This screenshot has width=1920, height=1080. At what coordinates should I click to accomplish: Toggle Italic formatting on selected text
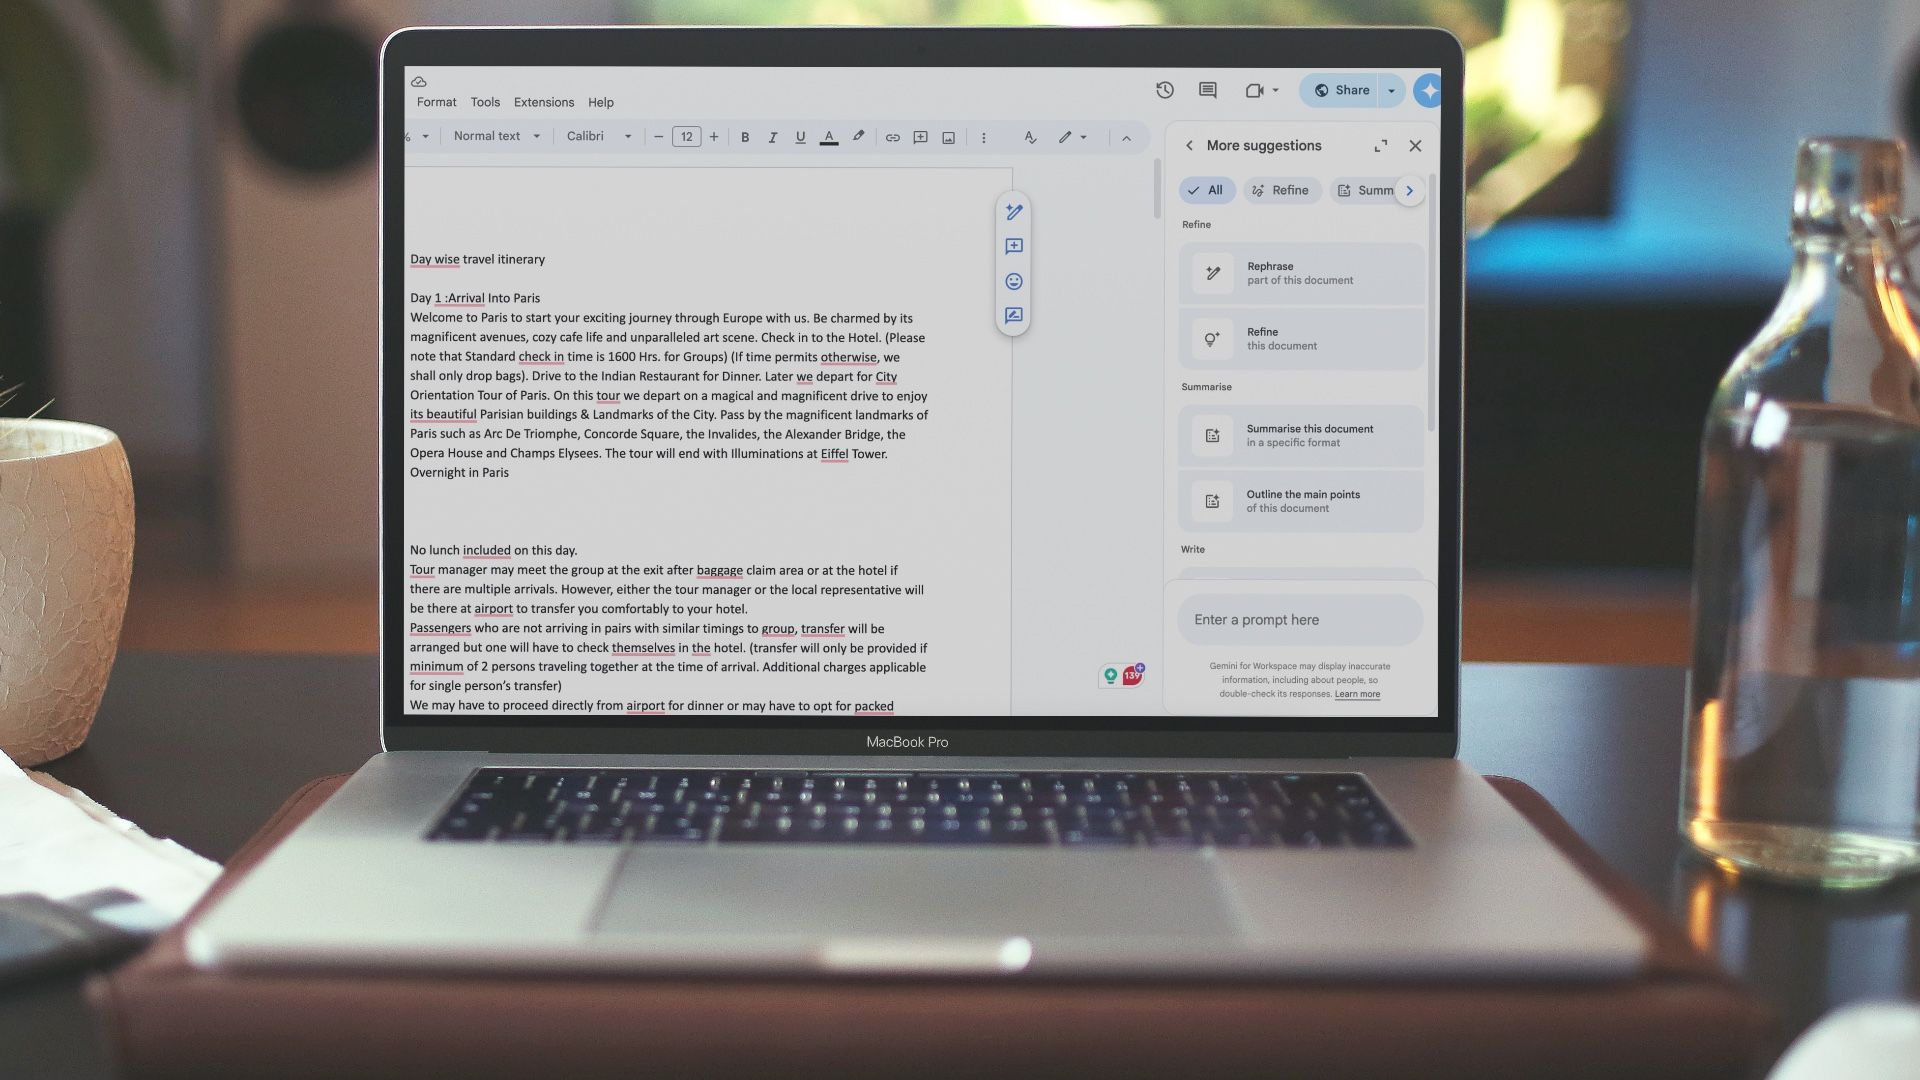[x=771, y=138]
